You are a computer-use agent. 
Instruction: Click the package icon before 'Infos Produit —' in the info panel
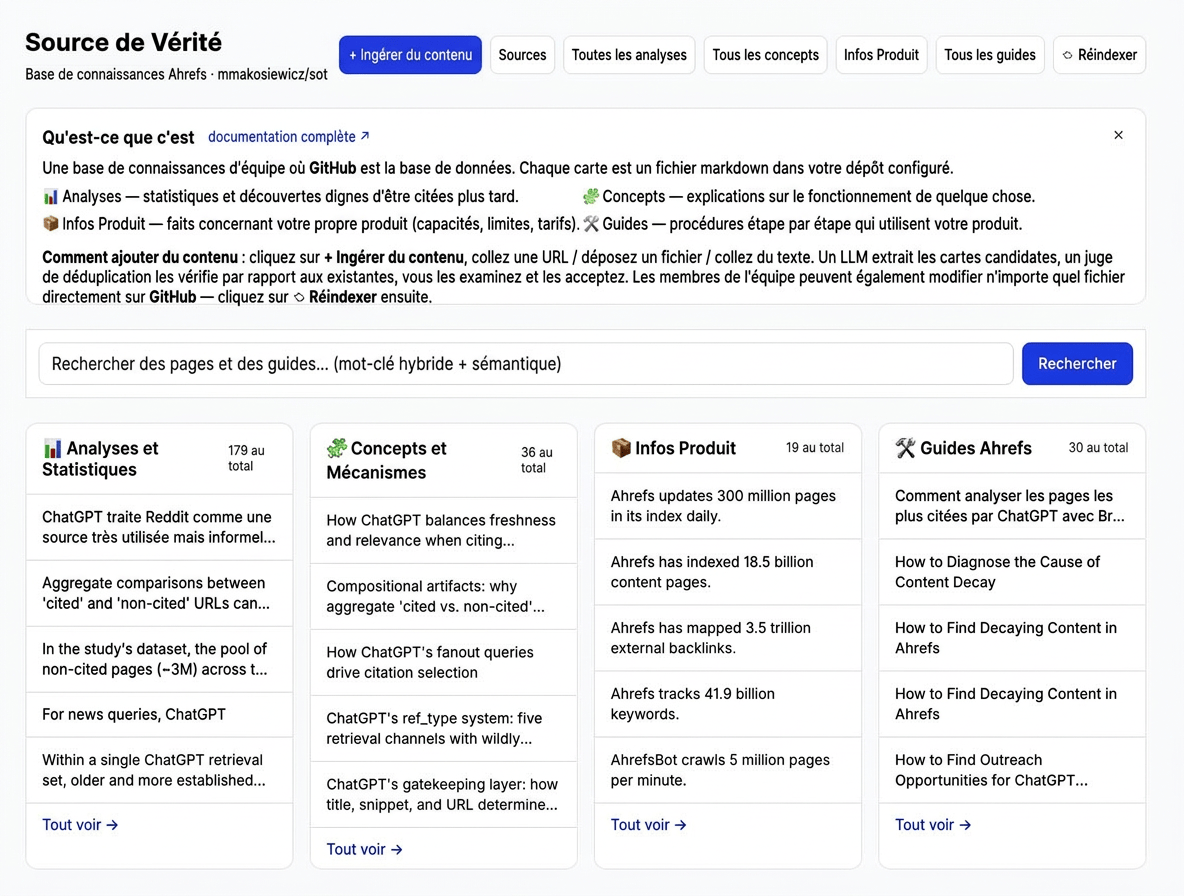51,224
